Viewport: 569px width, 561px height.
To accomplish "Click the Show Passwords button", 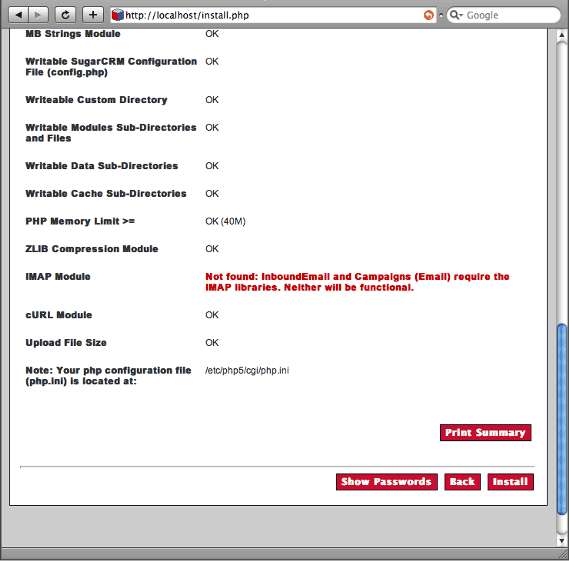I will click(x=386, y=482).
